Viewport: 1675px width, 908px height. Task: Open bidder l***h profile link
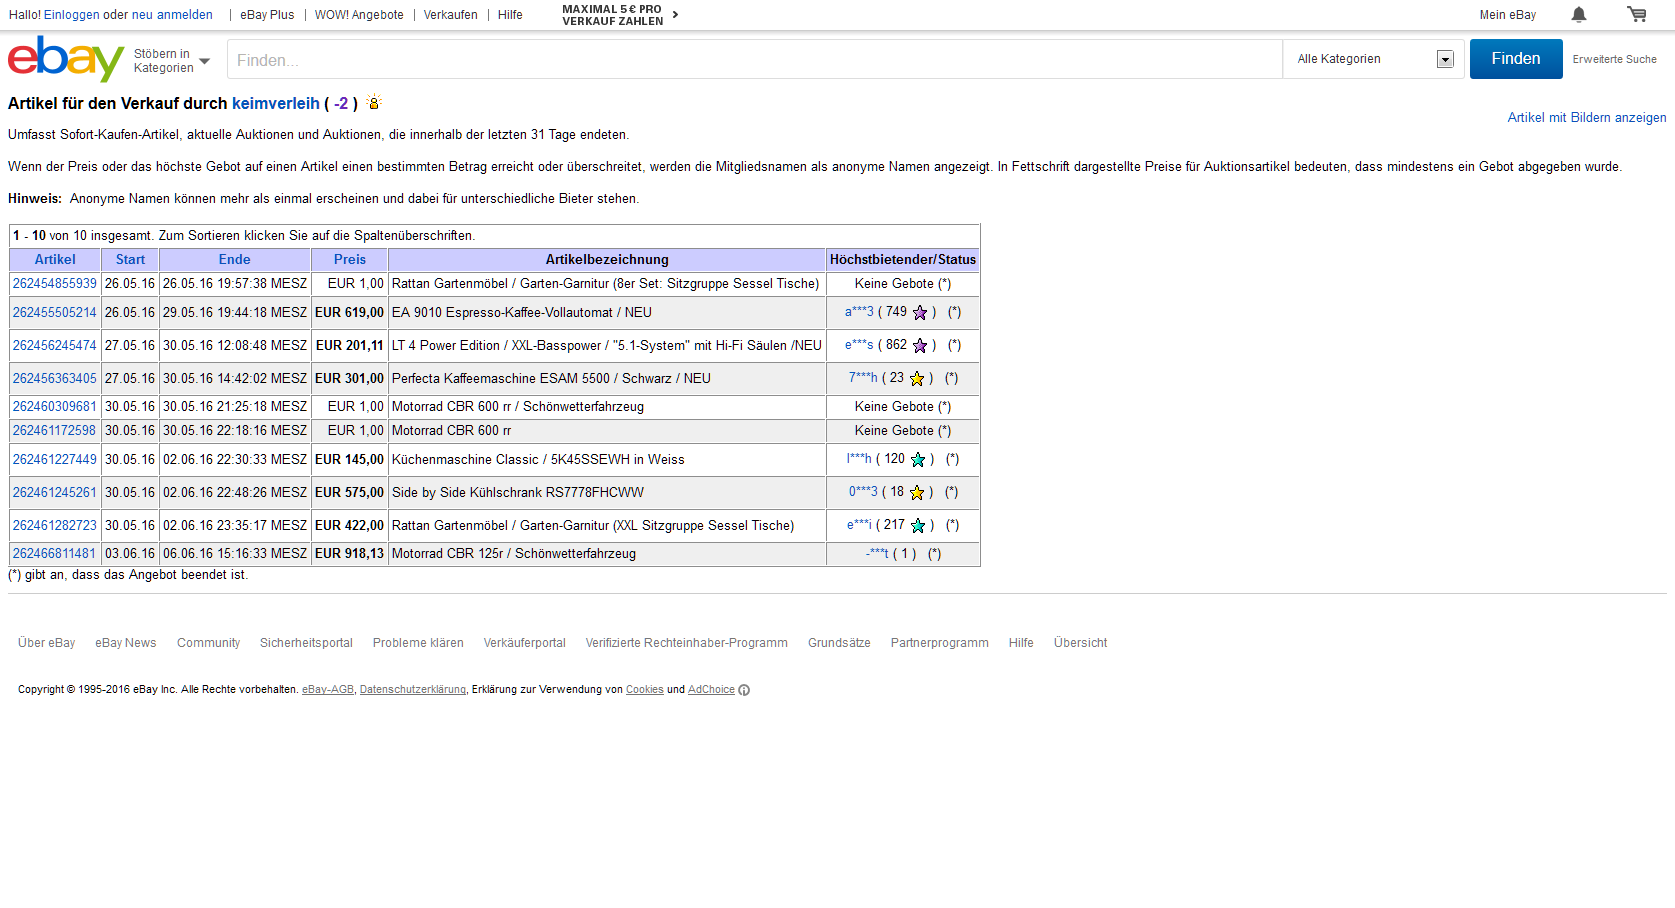pyautogui.click(x=859, y=459)
